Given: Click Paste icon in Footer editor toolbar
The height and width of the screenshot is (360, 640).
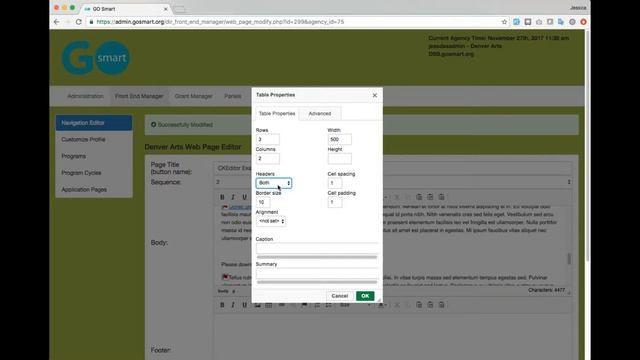Looking at the screenshot, I should [419, 305].
